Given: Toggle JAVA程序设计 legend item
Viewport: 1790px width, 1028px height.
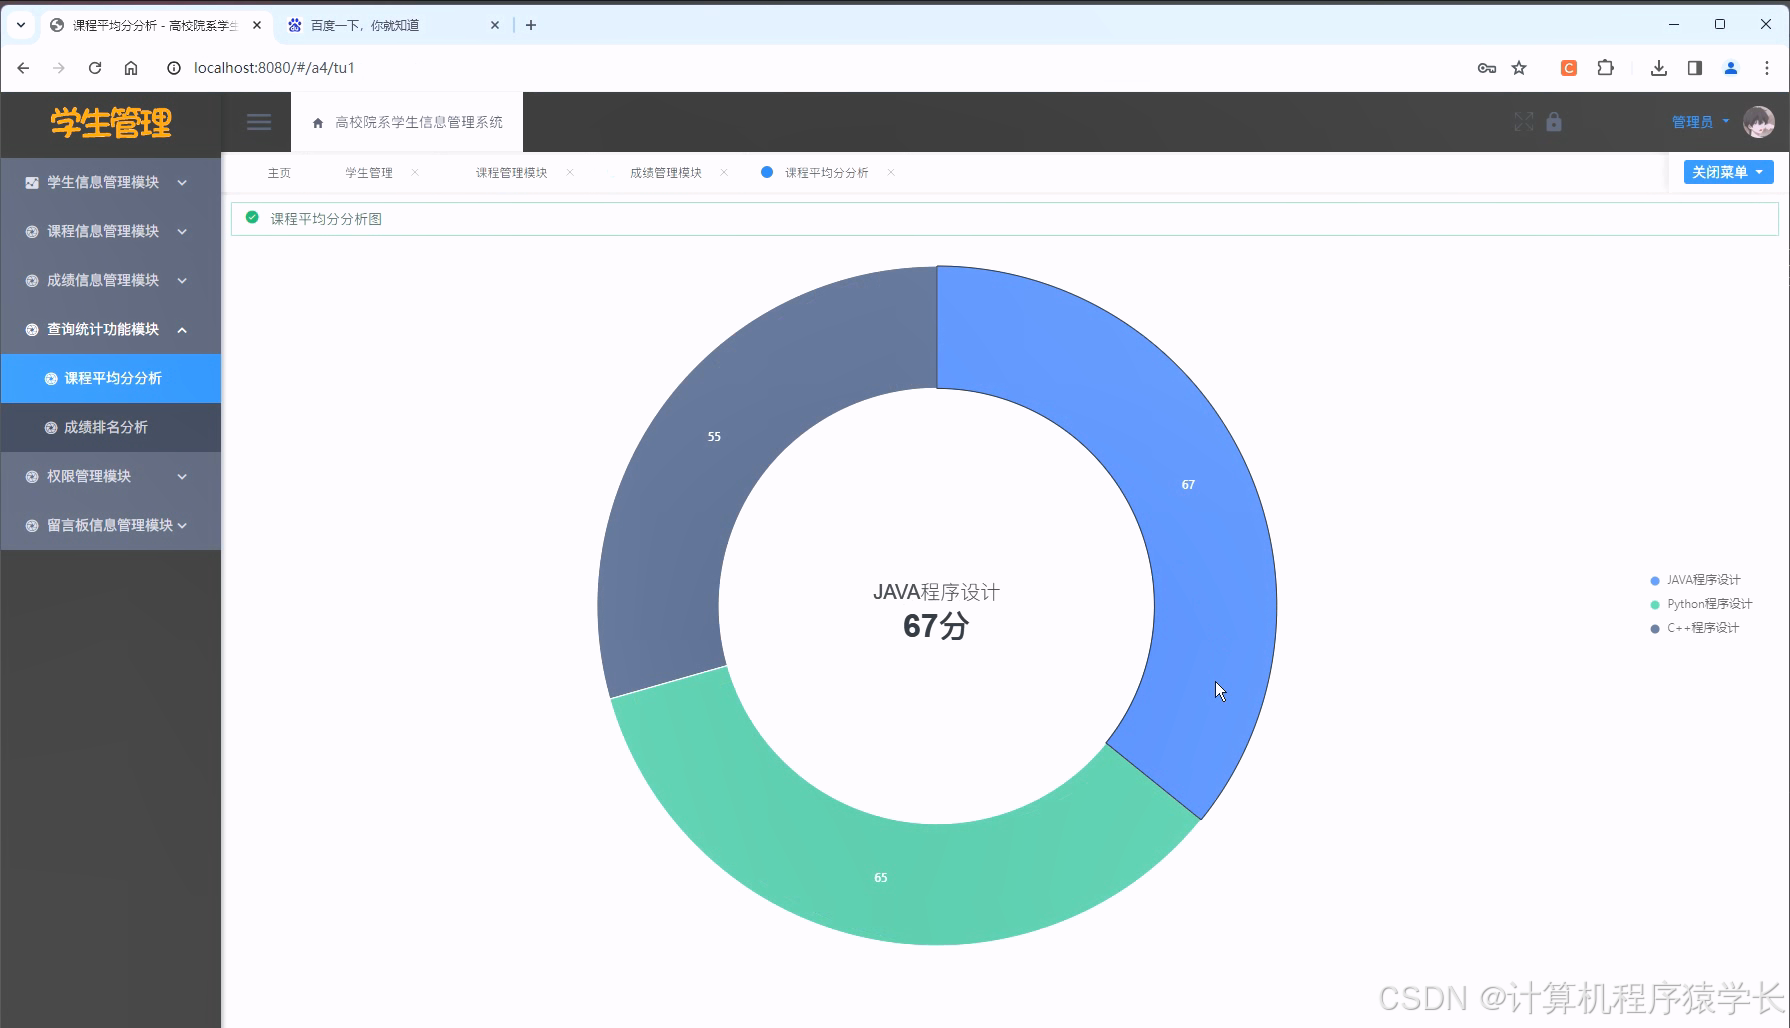Looking at the screenshot, I should pyautogui.click(x=1695, y=580).
